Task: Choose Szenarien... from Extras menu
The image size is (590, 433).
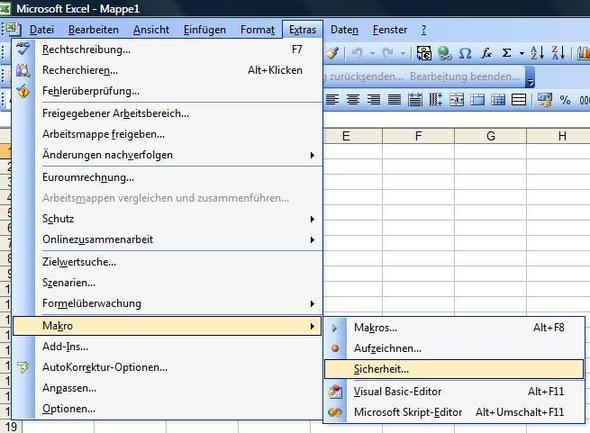Action: click(x=167, y=283)
